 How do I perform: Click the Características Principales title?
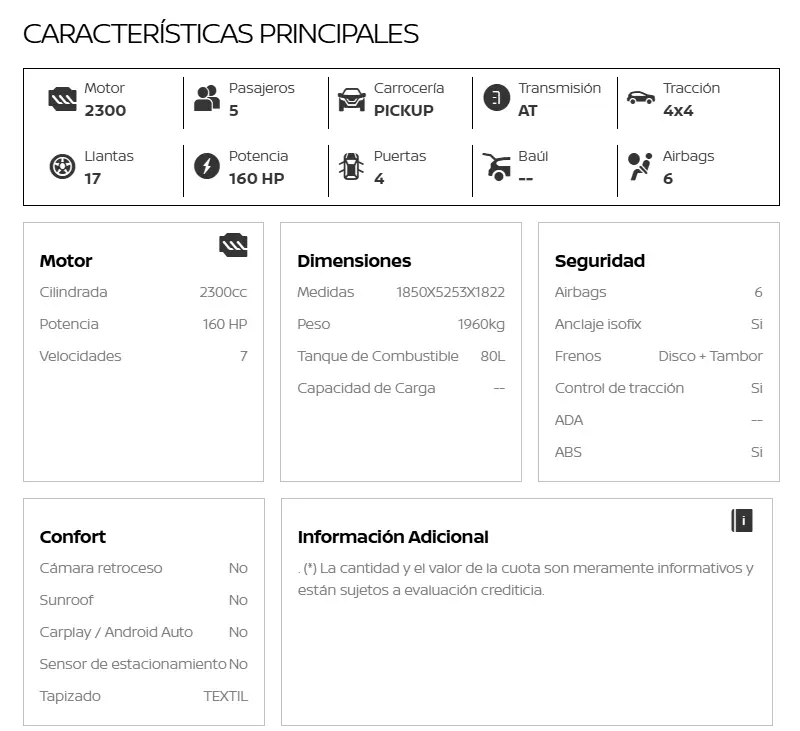coord(221,33)
